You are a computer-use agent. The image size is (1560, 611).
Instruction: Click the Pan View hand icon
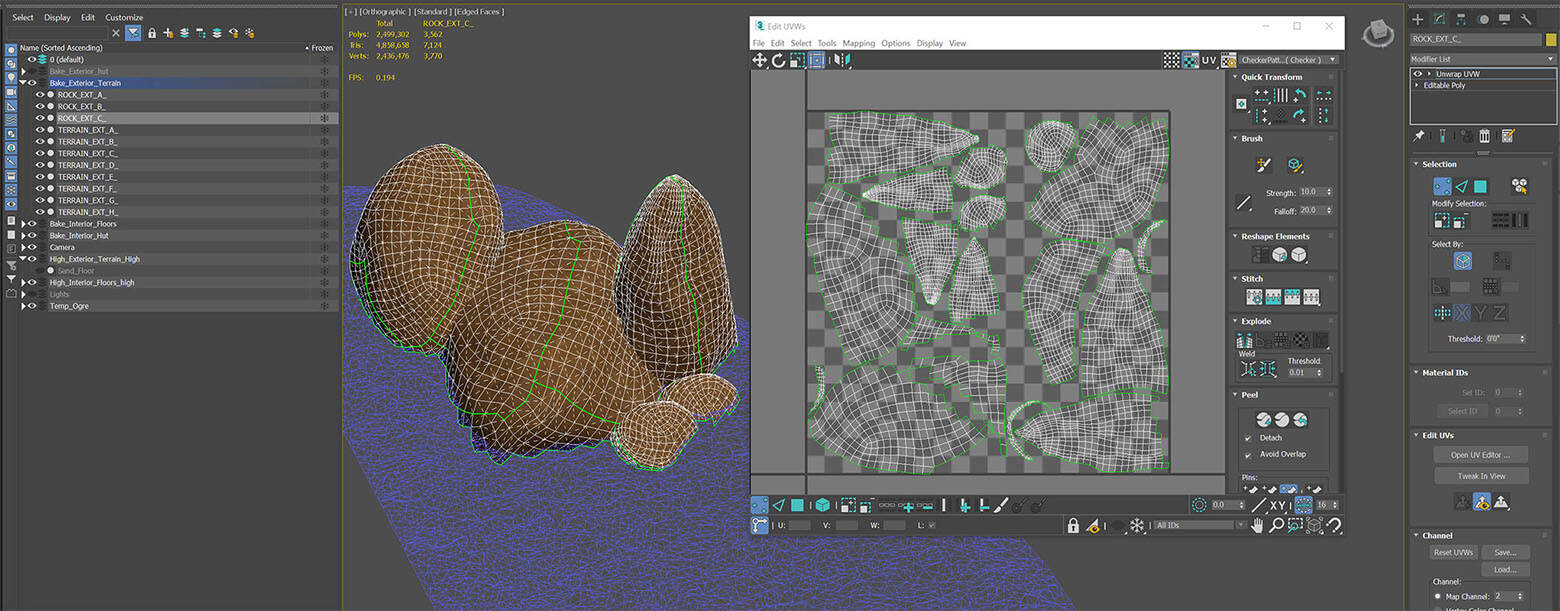[1260, 525]
